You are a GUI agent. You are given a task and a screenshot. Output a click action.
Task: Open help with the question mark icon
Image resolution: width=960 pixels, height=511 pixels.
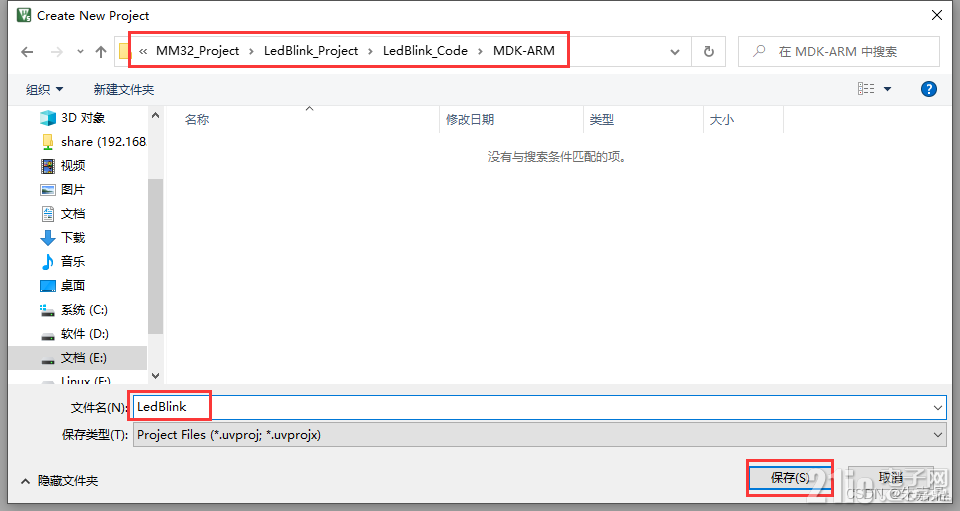tap(929, 89)
